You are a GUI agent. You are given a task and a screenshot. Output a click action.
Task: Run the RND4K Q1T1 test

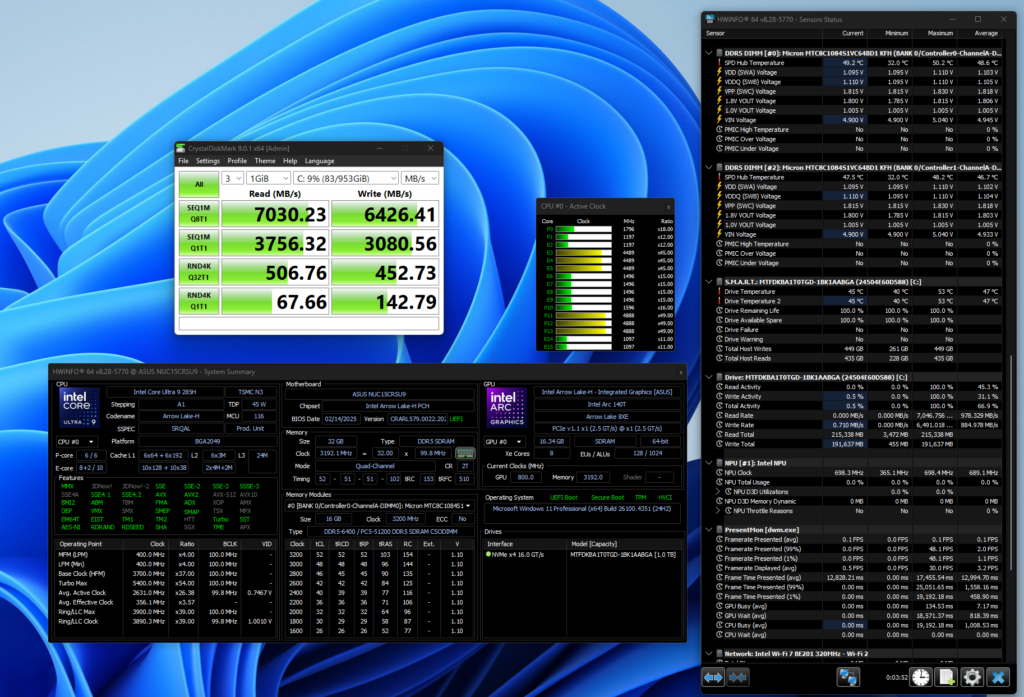click(199, 300)
